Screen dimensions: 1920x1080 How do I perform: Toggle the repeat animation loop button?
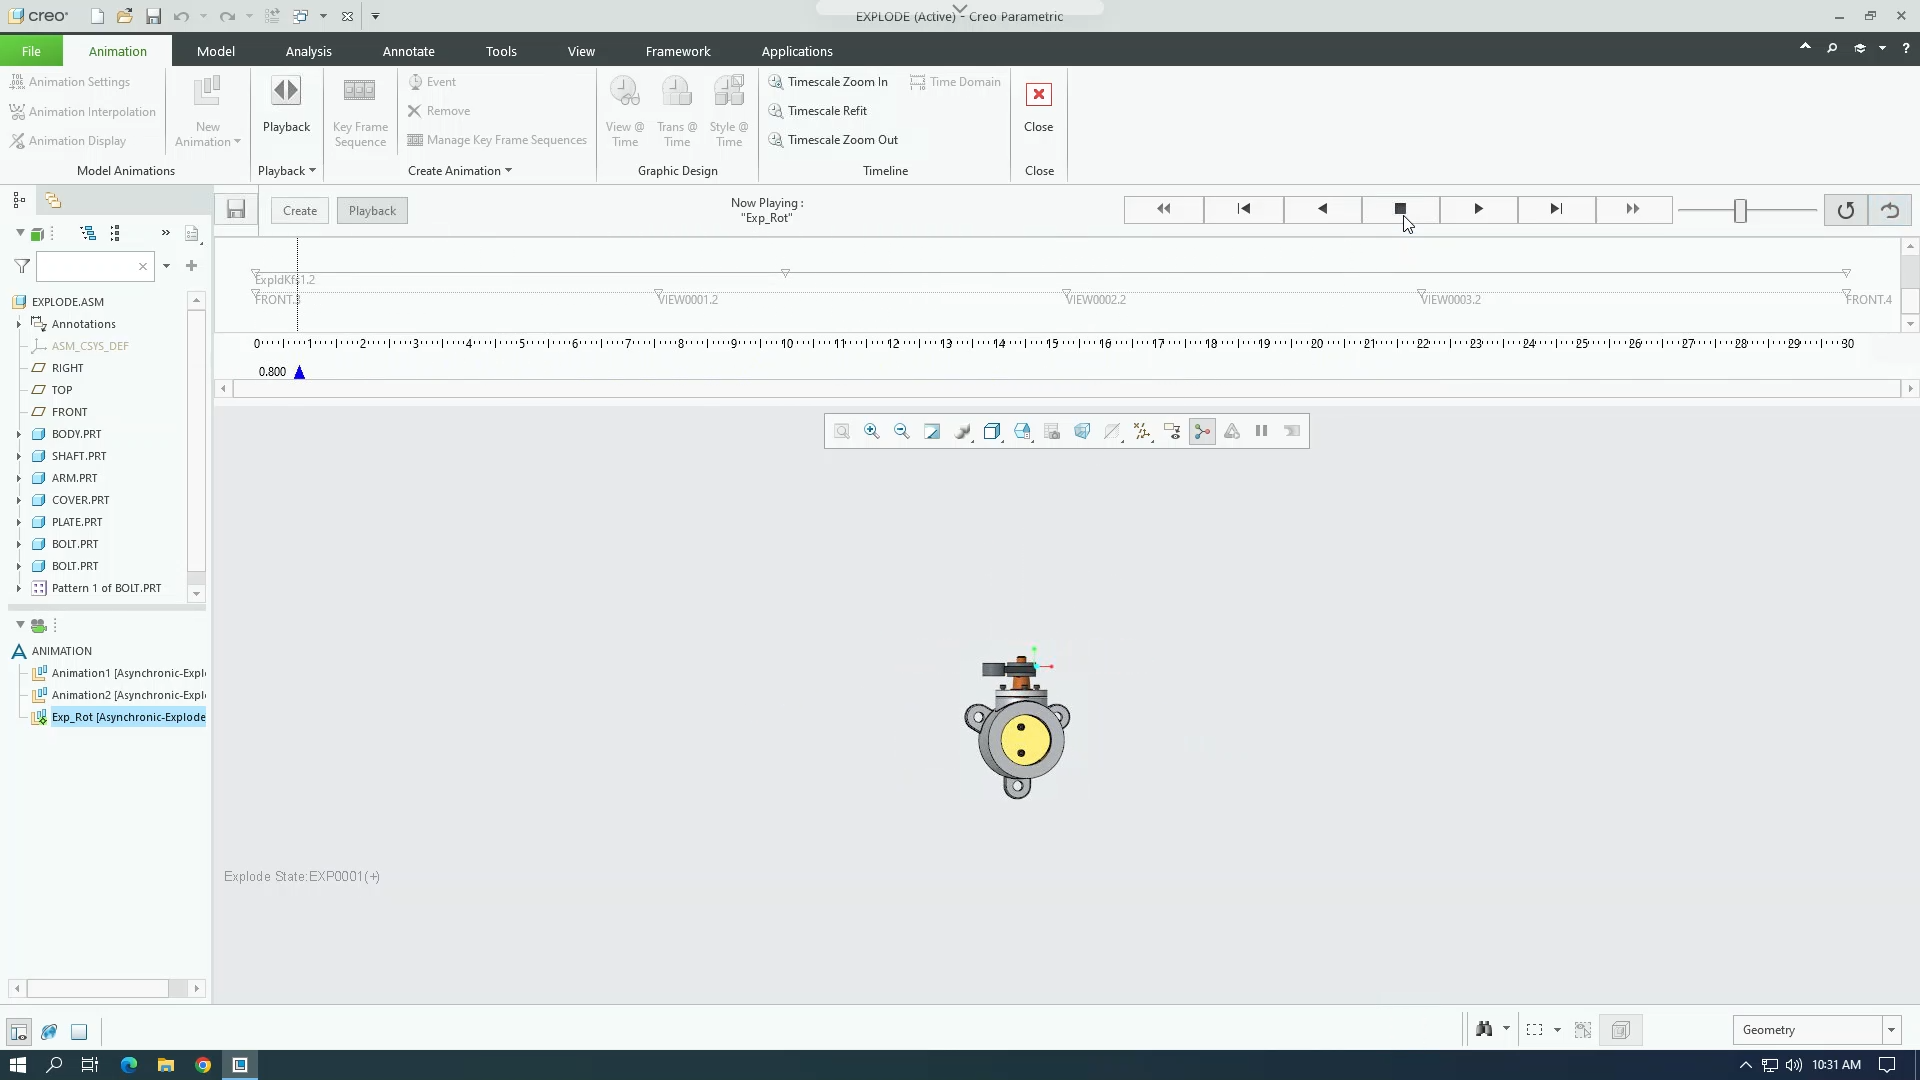point(1845,210)
